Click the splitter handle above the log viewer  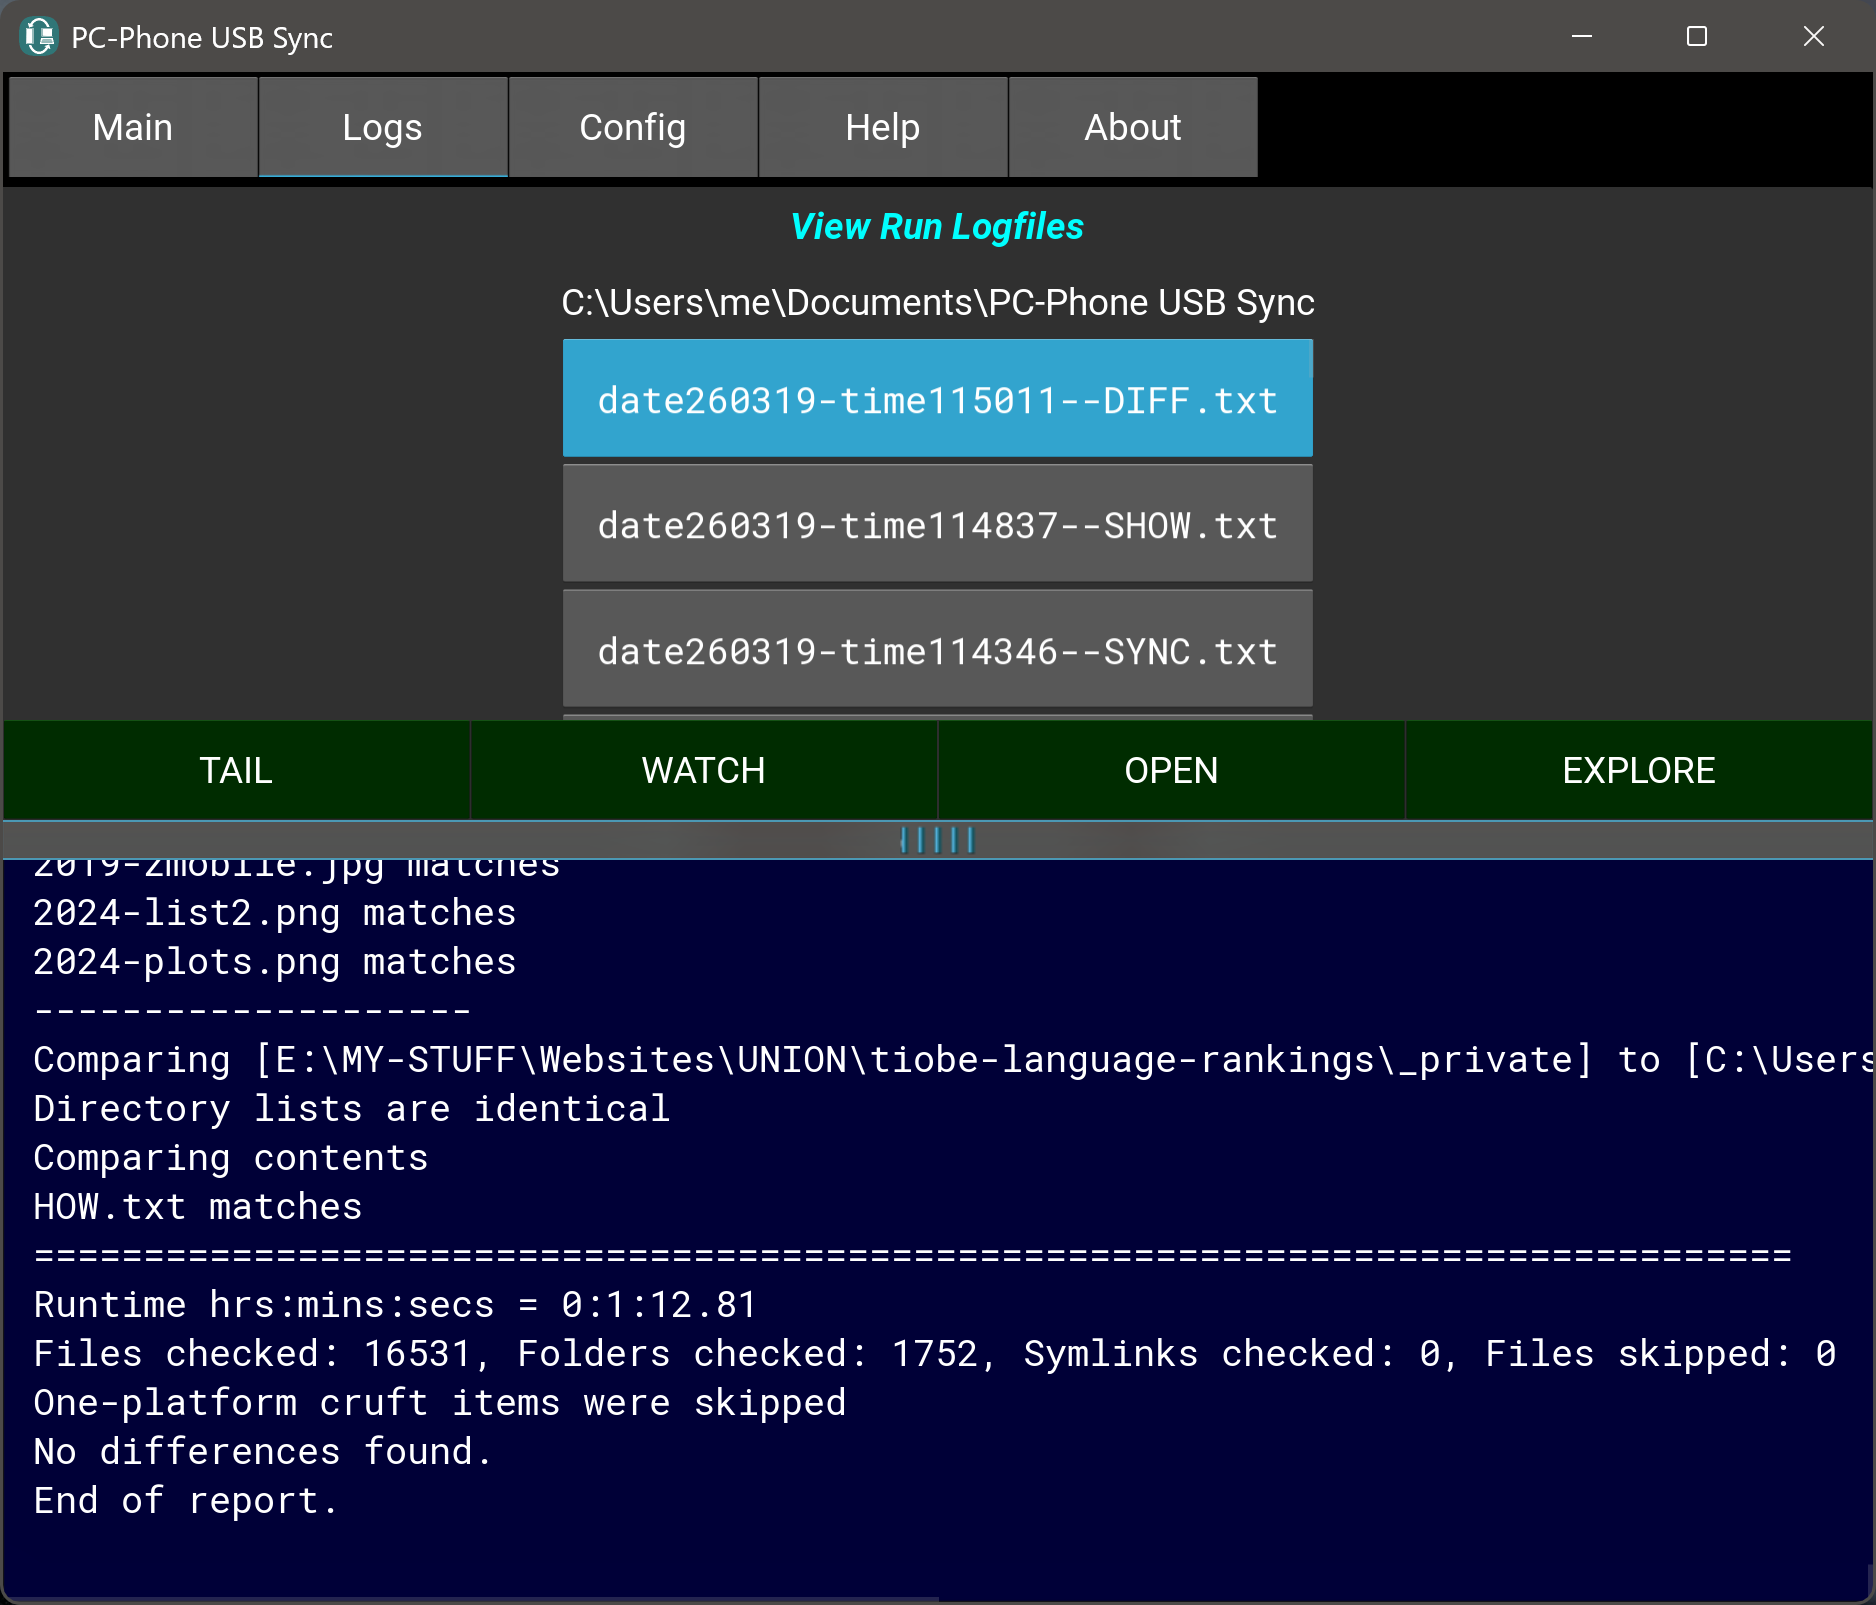(x=937, y=840)
